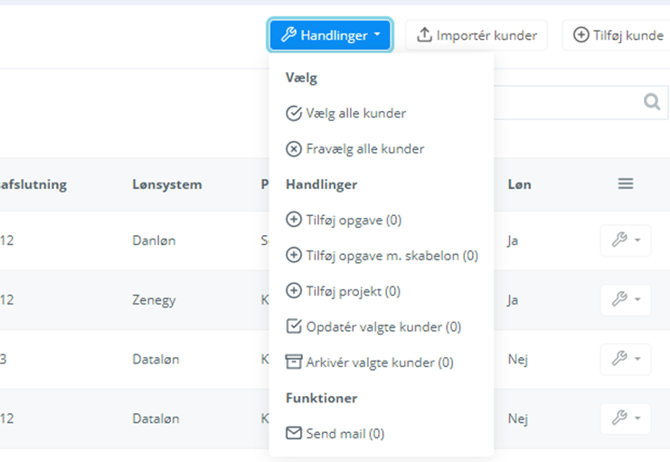The height and width of the screenshot is (462, 670).
Task: Sort by Lønsystem column header
Action: (167, 185)
